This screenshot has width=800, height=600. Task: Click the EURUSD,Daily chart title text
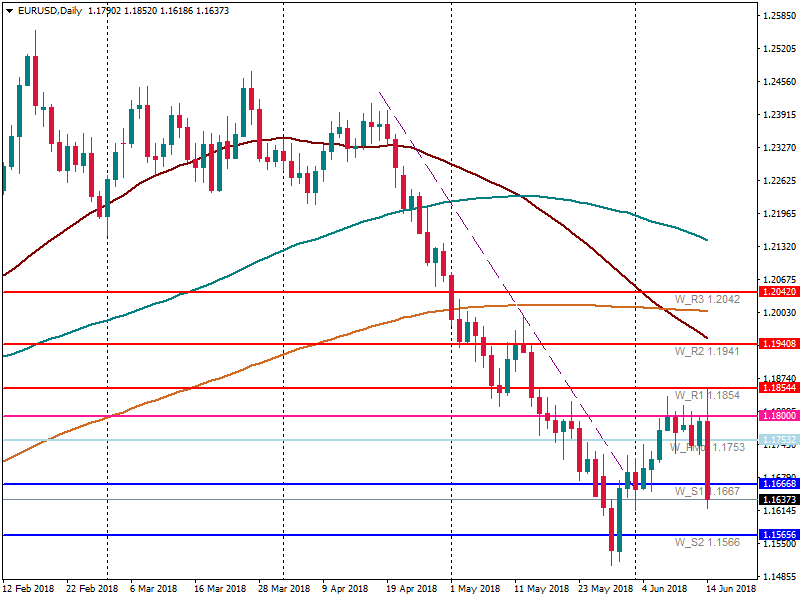coord(45,11)
